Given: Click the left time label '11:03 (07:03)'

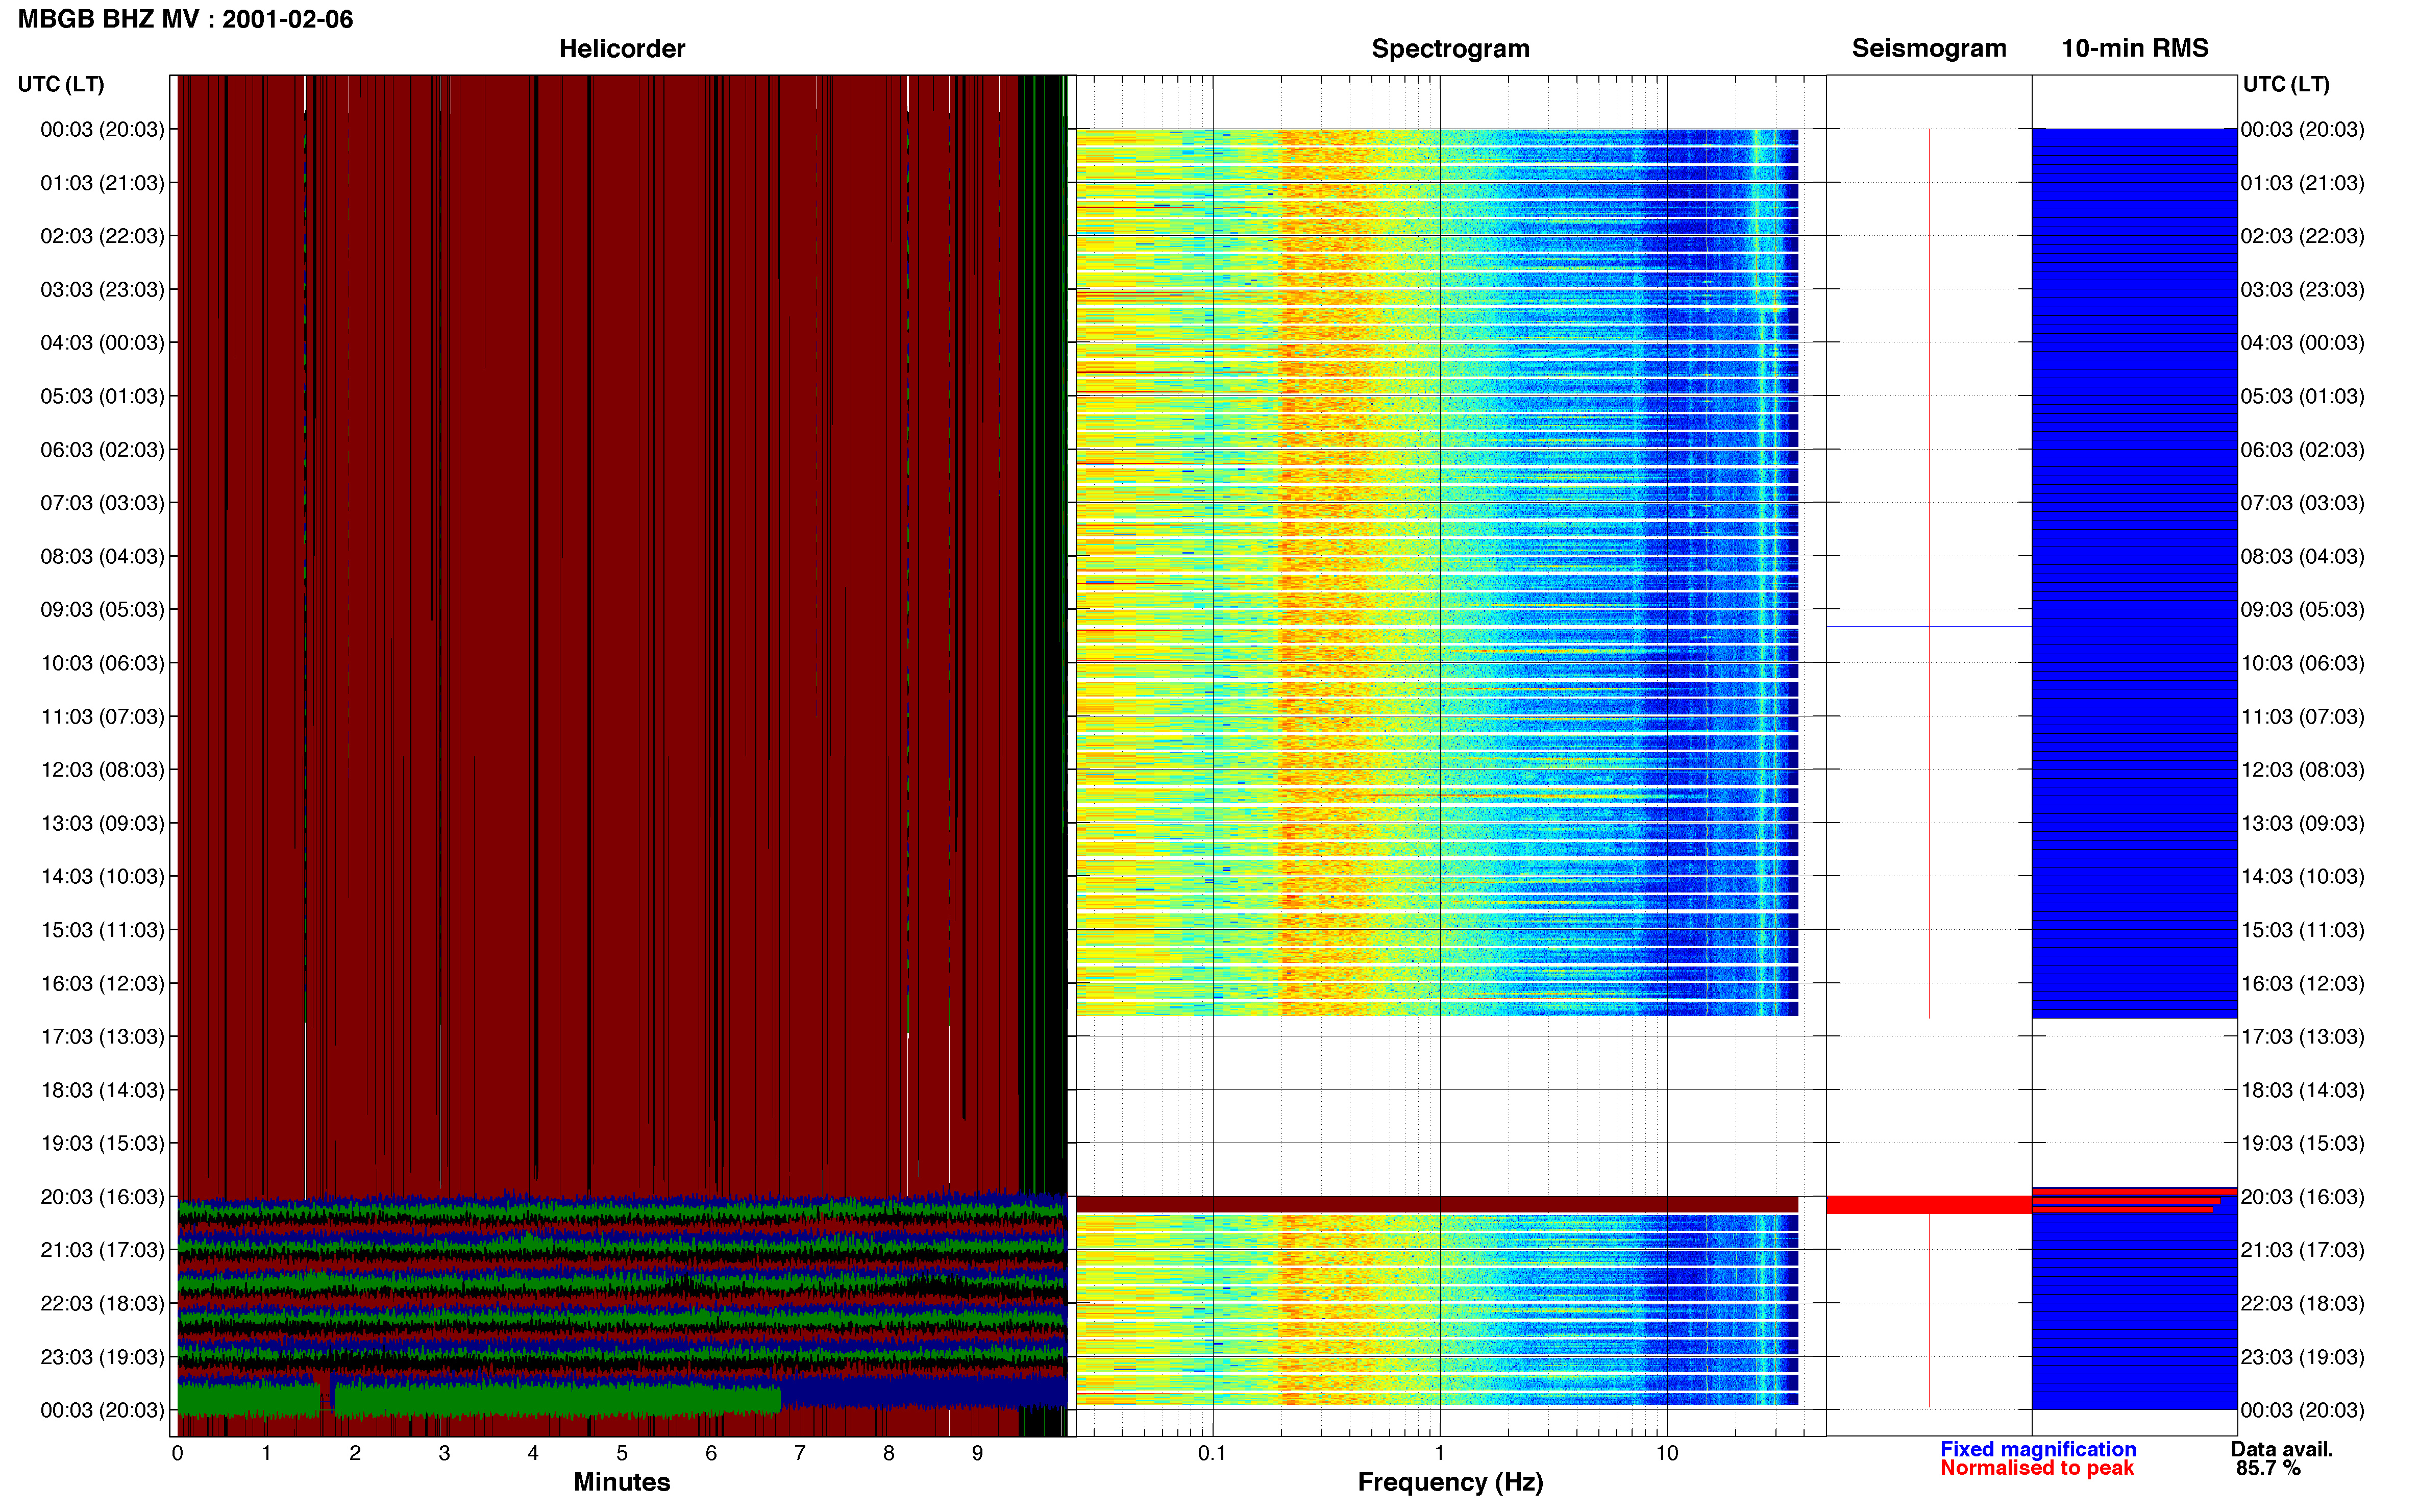Looking at the screenshot, I should 102,716.
